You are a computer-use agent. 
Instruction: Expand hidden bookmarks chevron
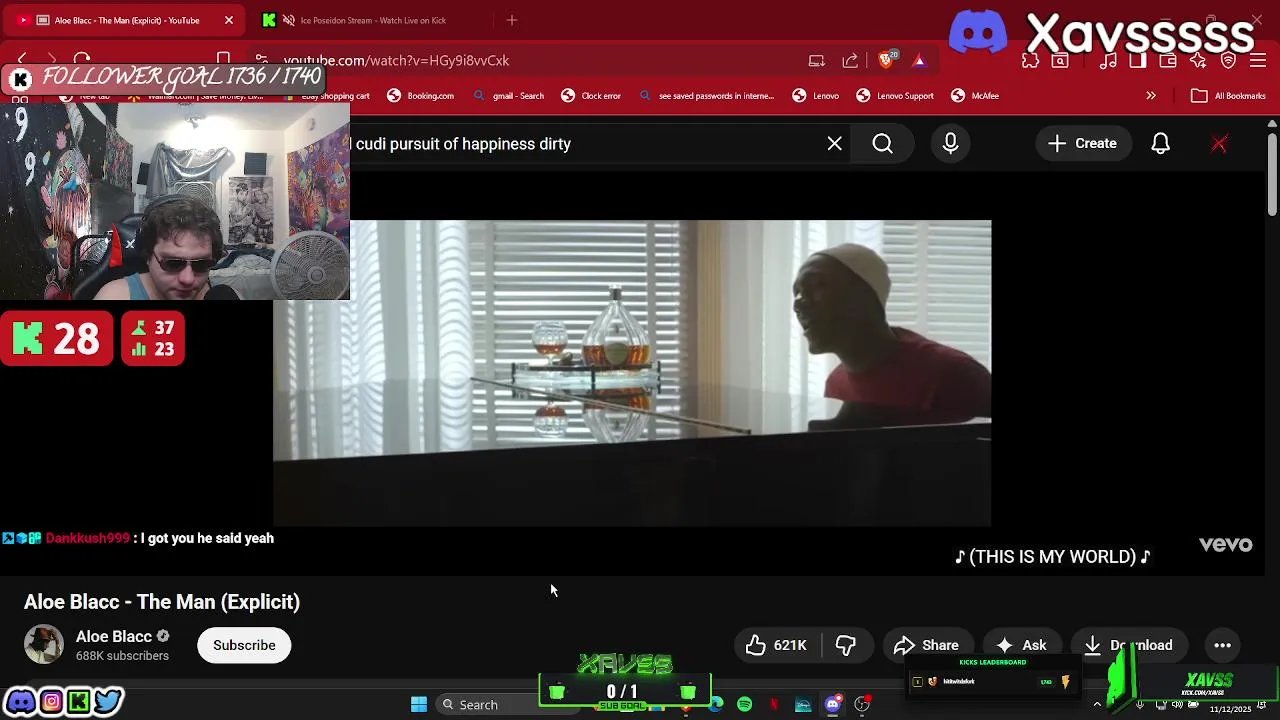pyautogui.click(x=1151, y=96)
